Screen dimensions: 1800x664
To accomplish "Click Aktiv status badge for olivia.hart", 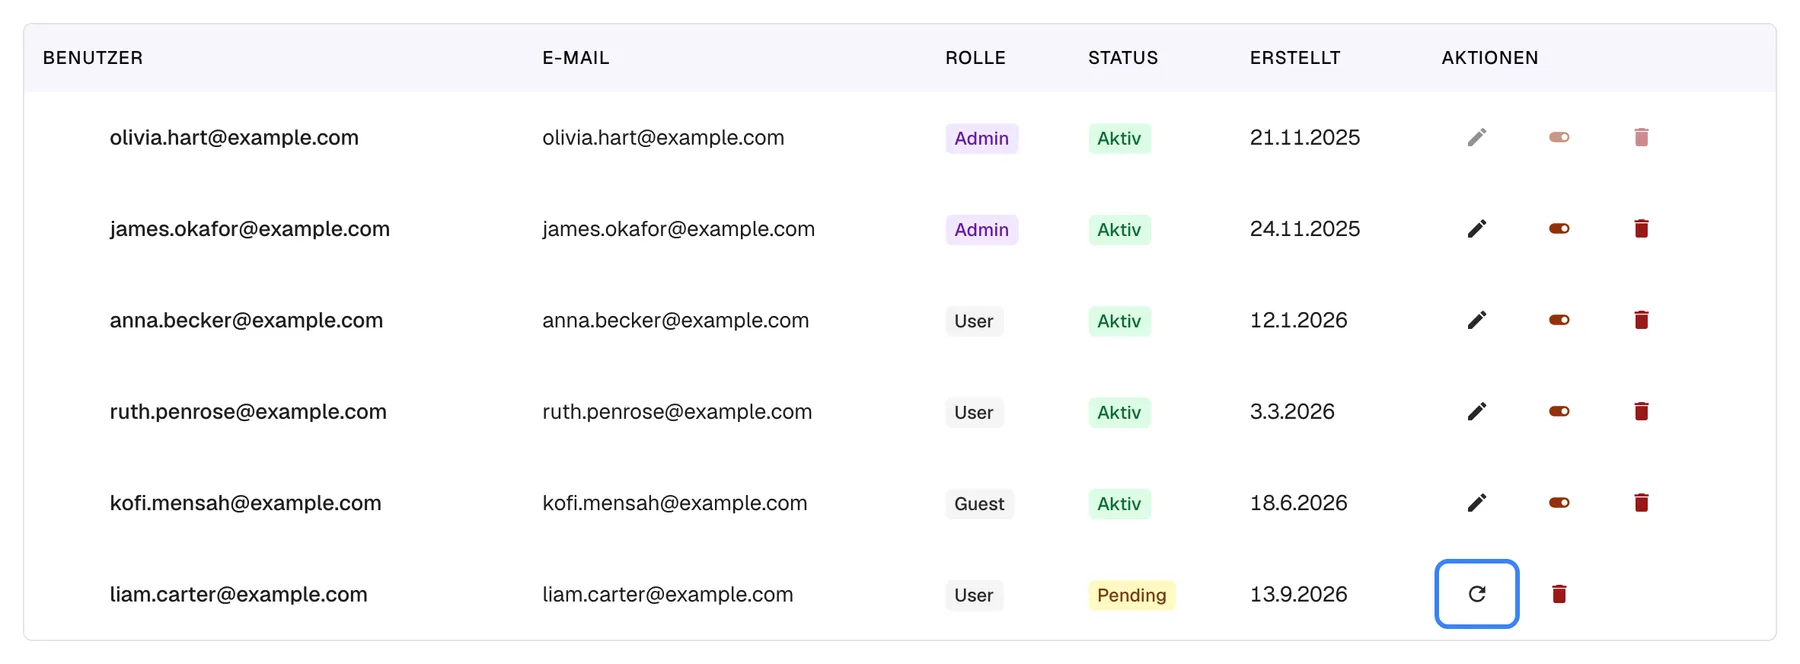I will [x=1119, y=138].
